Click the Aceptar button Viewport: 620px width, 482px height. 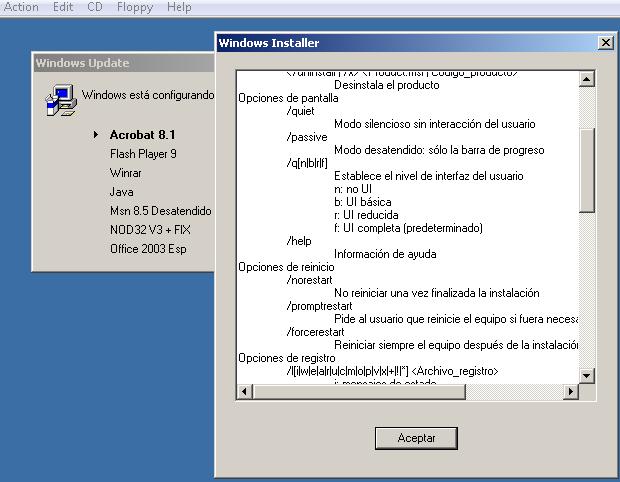tap(415, 438)
